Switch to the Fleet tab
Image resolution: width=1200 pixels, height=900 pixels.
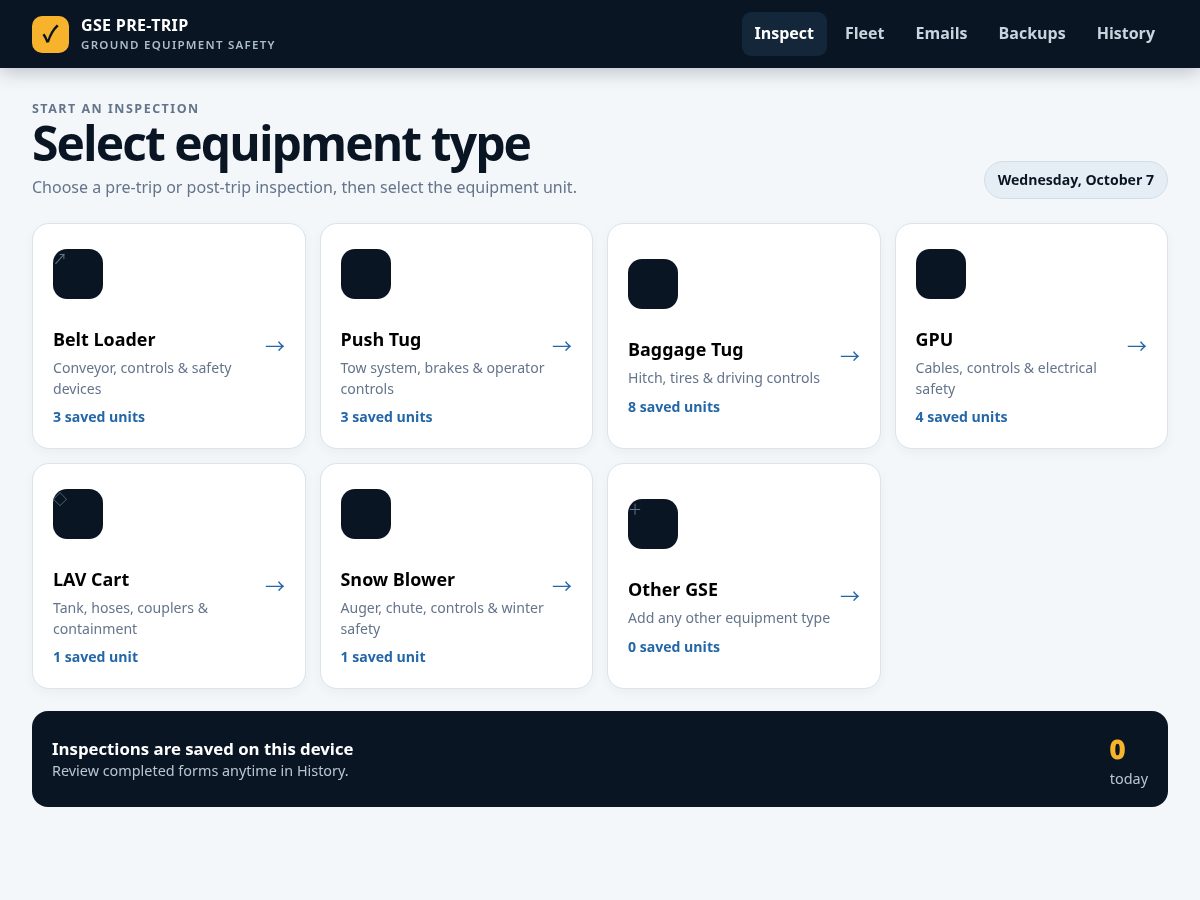(864, 34)
